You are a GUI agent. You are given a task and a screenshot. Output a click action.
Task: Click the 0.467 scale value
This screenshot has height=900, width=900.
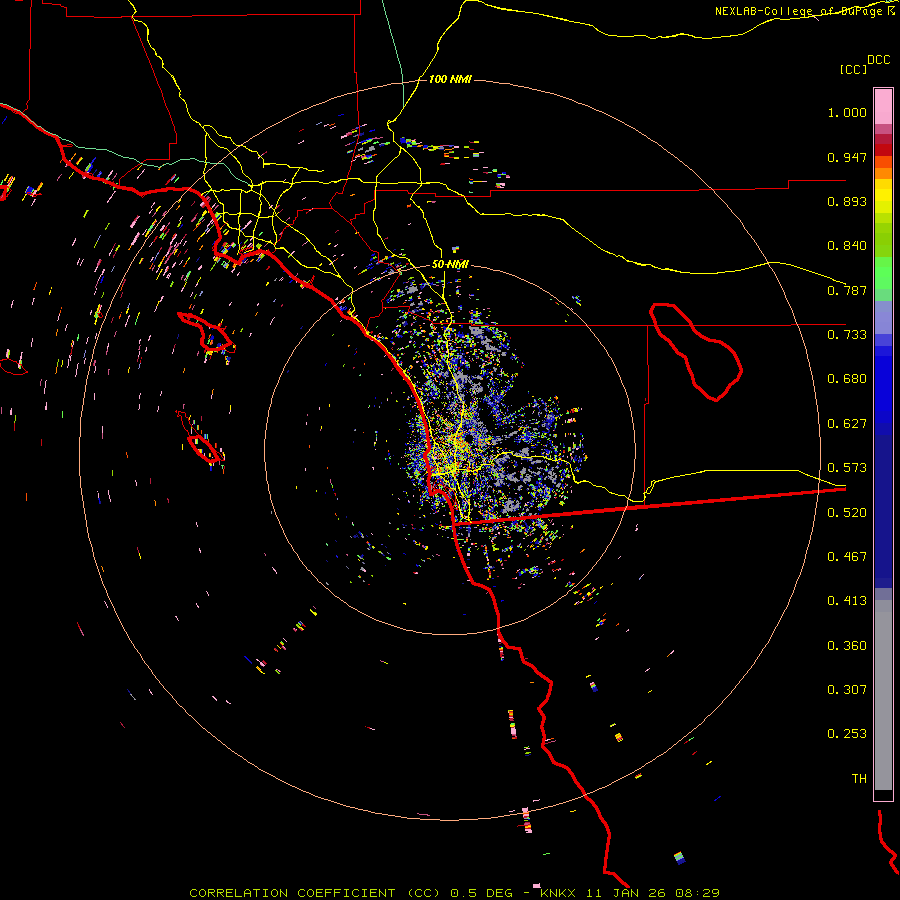tap(847, 557)
